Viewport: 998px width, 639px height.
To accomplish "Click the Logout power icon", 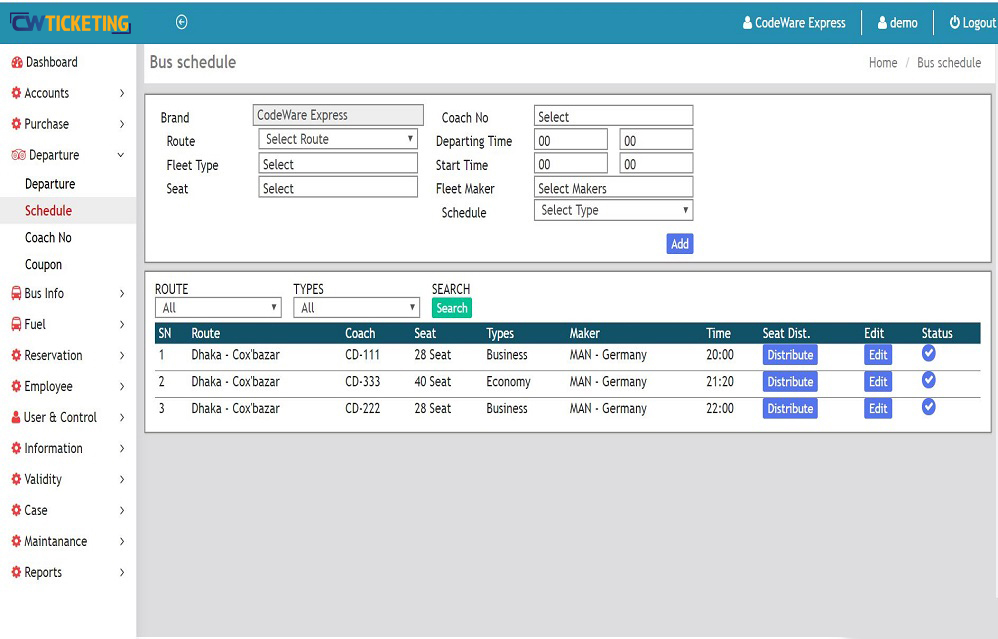I will coord(950,22).
